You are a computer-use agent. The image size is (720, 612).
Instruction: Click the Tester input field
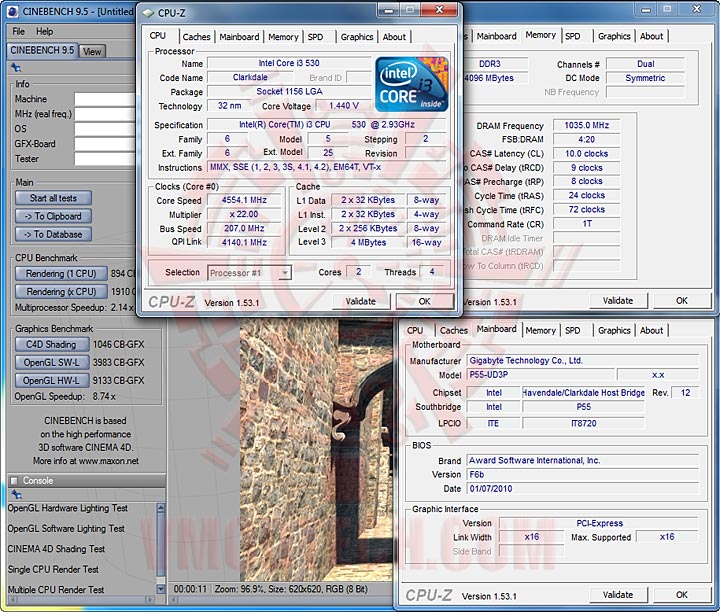click(105, 159)
